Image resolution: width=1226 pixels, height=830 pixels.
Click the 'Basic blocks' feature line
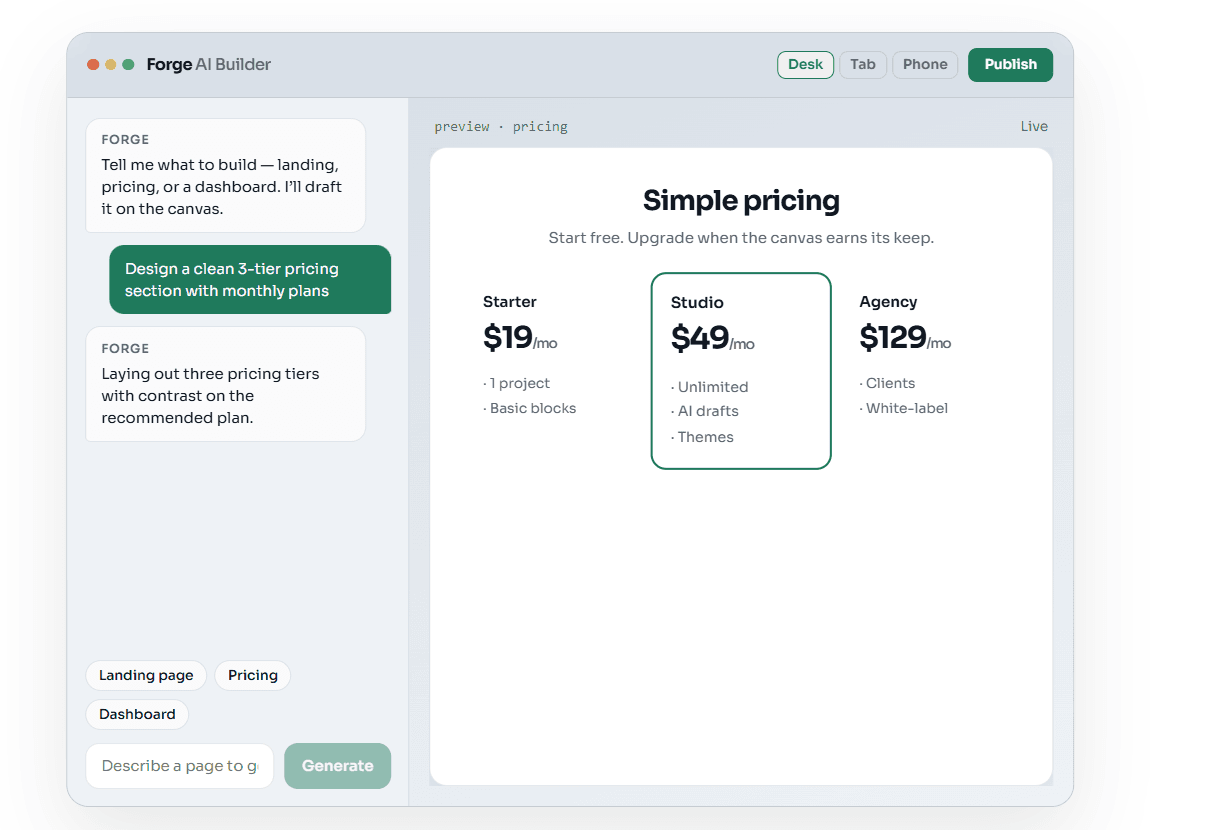pyautogui.click(x=530, y=409)
